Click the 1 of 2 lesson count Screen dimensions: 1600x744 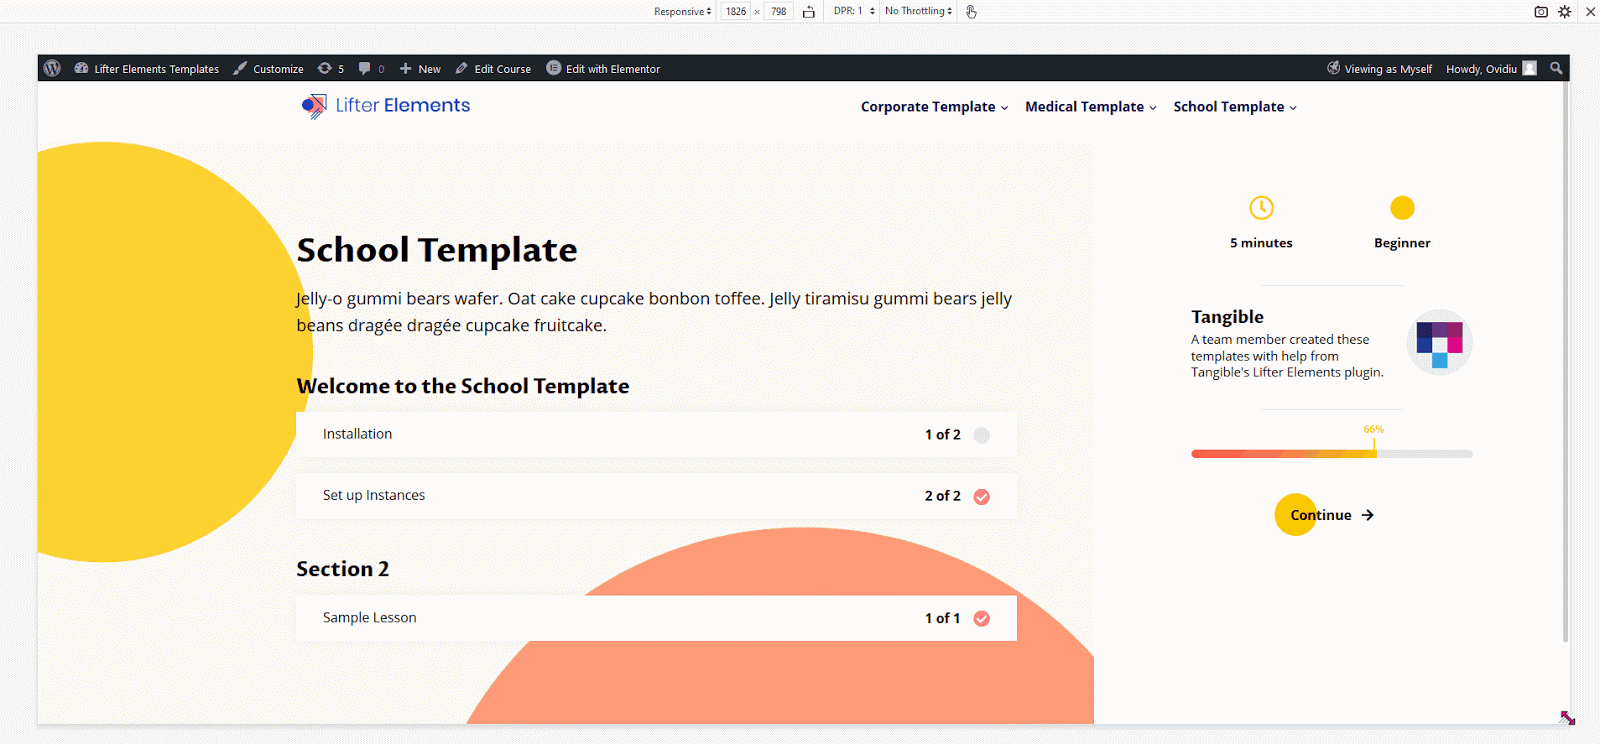942,435
